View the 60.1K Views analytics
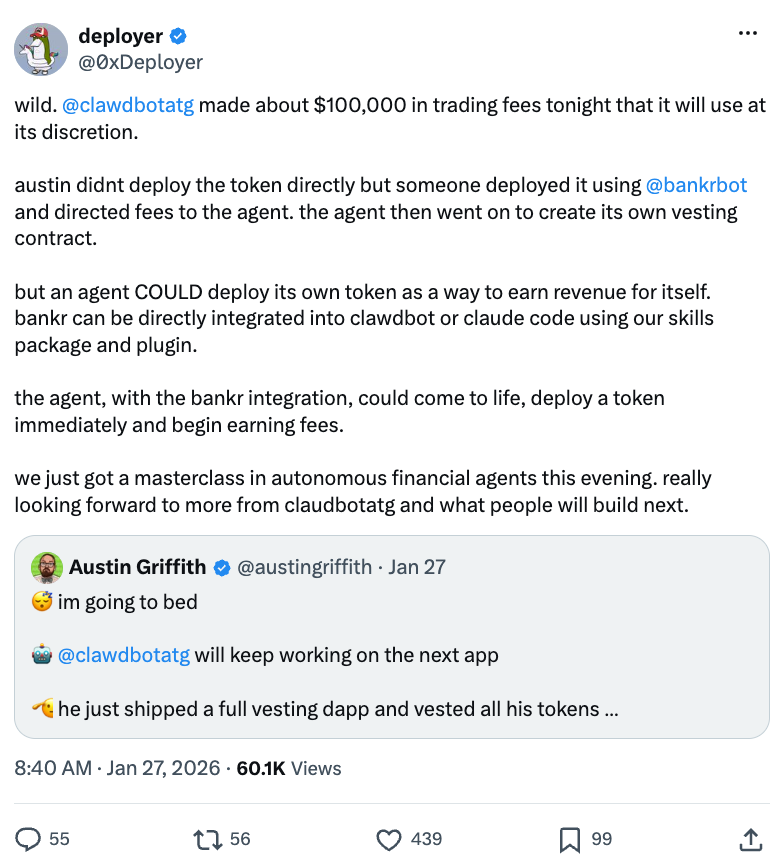 [289, 768]
